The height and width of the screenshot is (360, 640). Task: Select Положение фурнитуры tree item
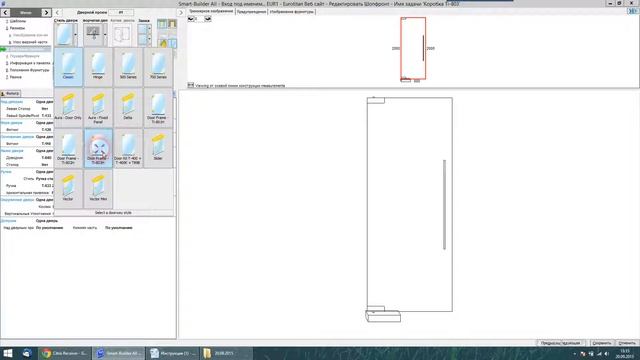29,70
